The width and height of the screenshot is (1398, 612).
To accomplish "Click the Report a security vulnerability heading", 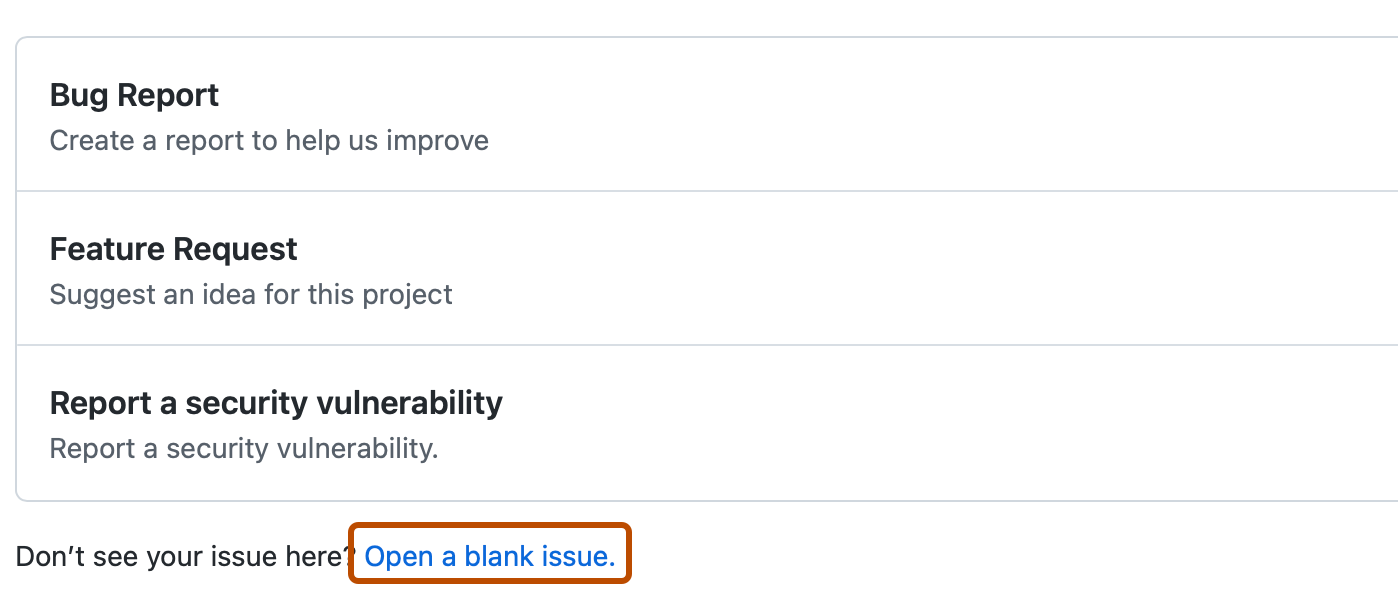I will 276,402.
